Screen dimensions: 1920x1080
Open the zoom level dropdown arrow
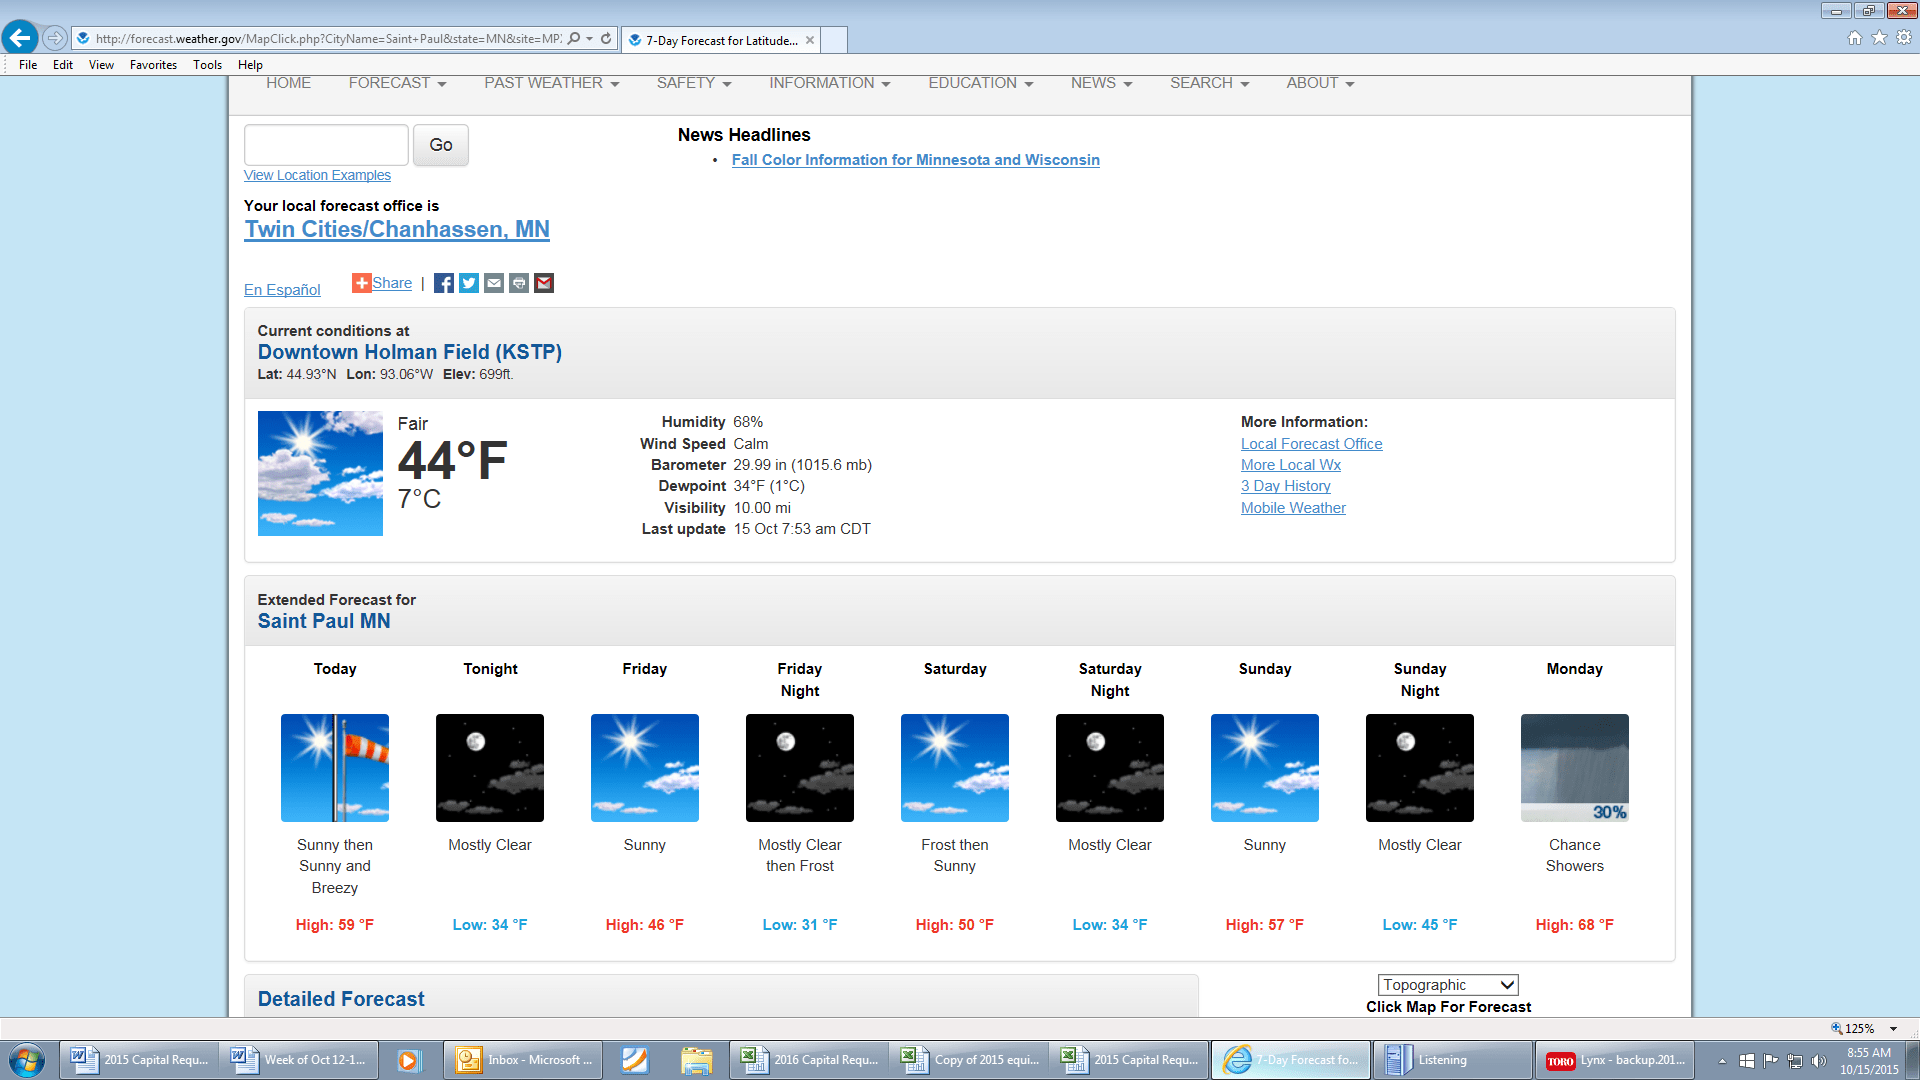1893,1028
